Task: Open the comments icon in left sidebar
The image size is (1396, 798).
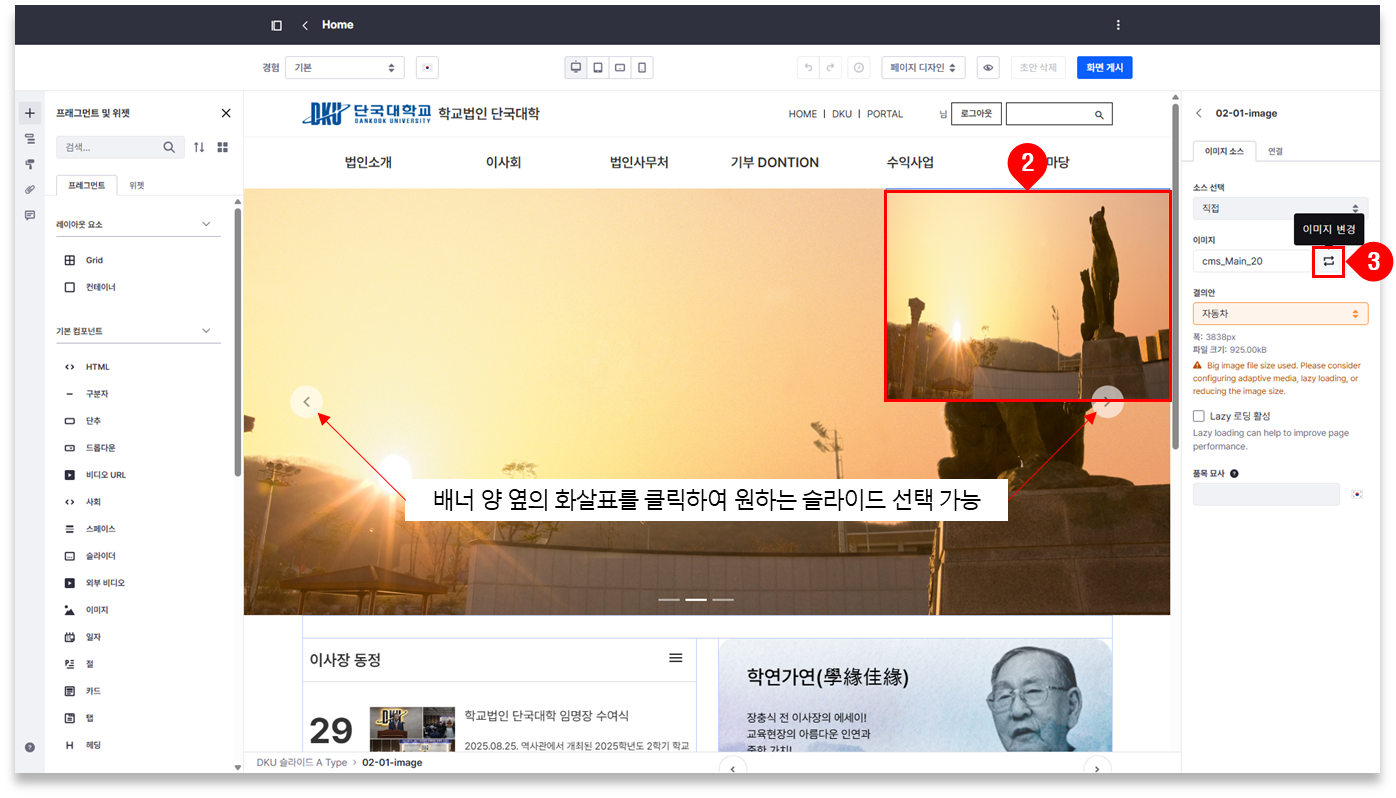Action: pos(29,215)
